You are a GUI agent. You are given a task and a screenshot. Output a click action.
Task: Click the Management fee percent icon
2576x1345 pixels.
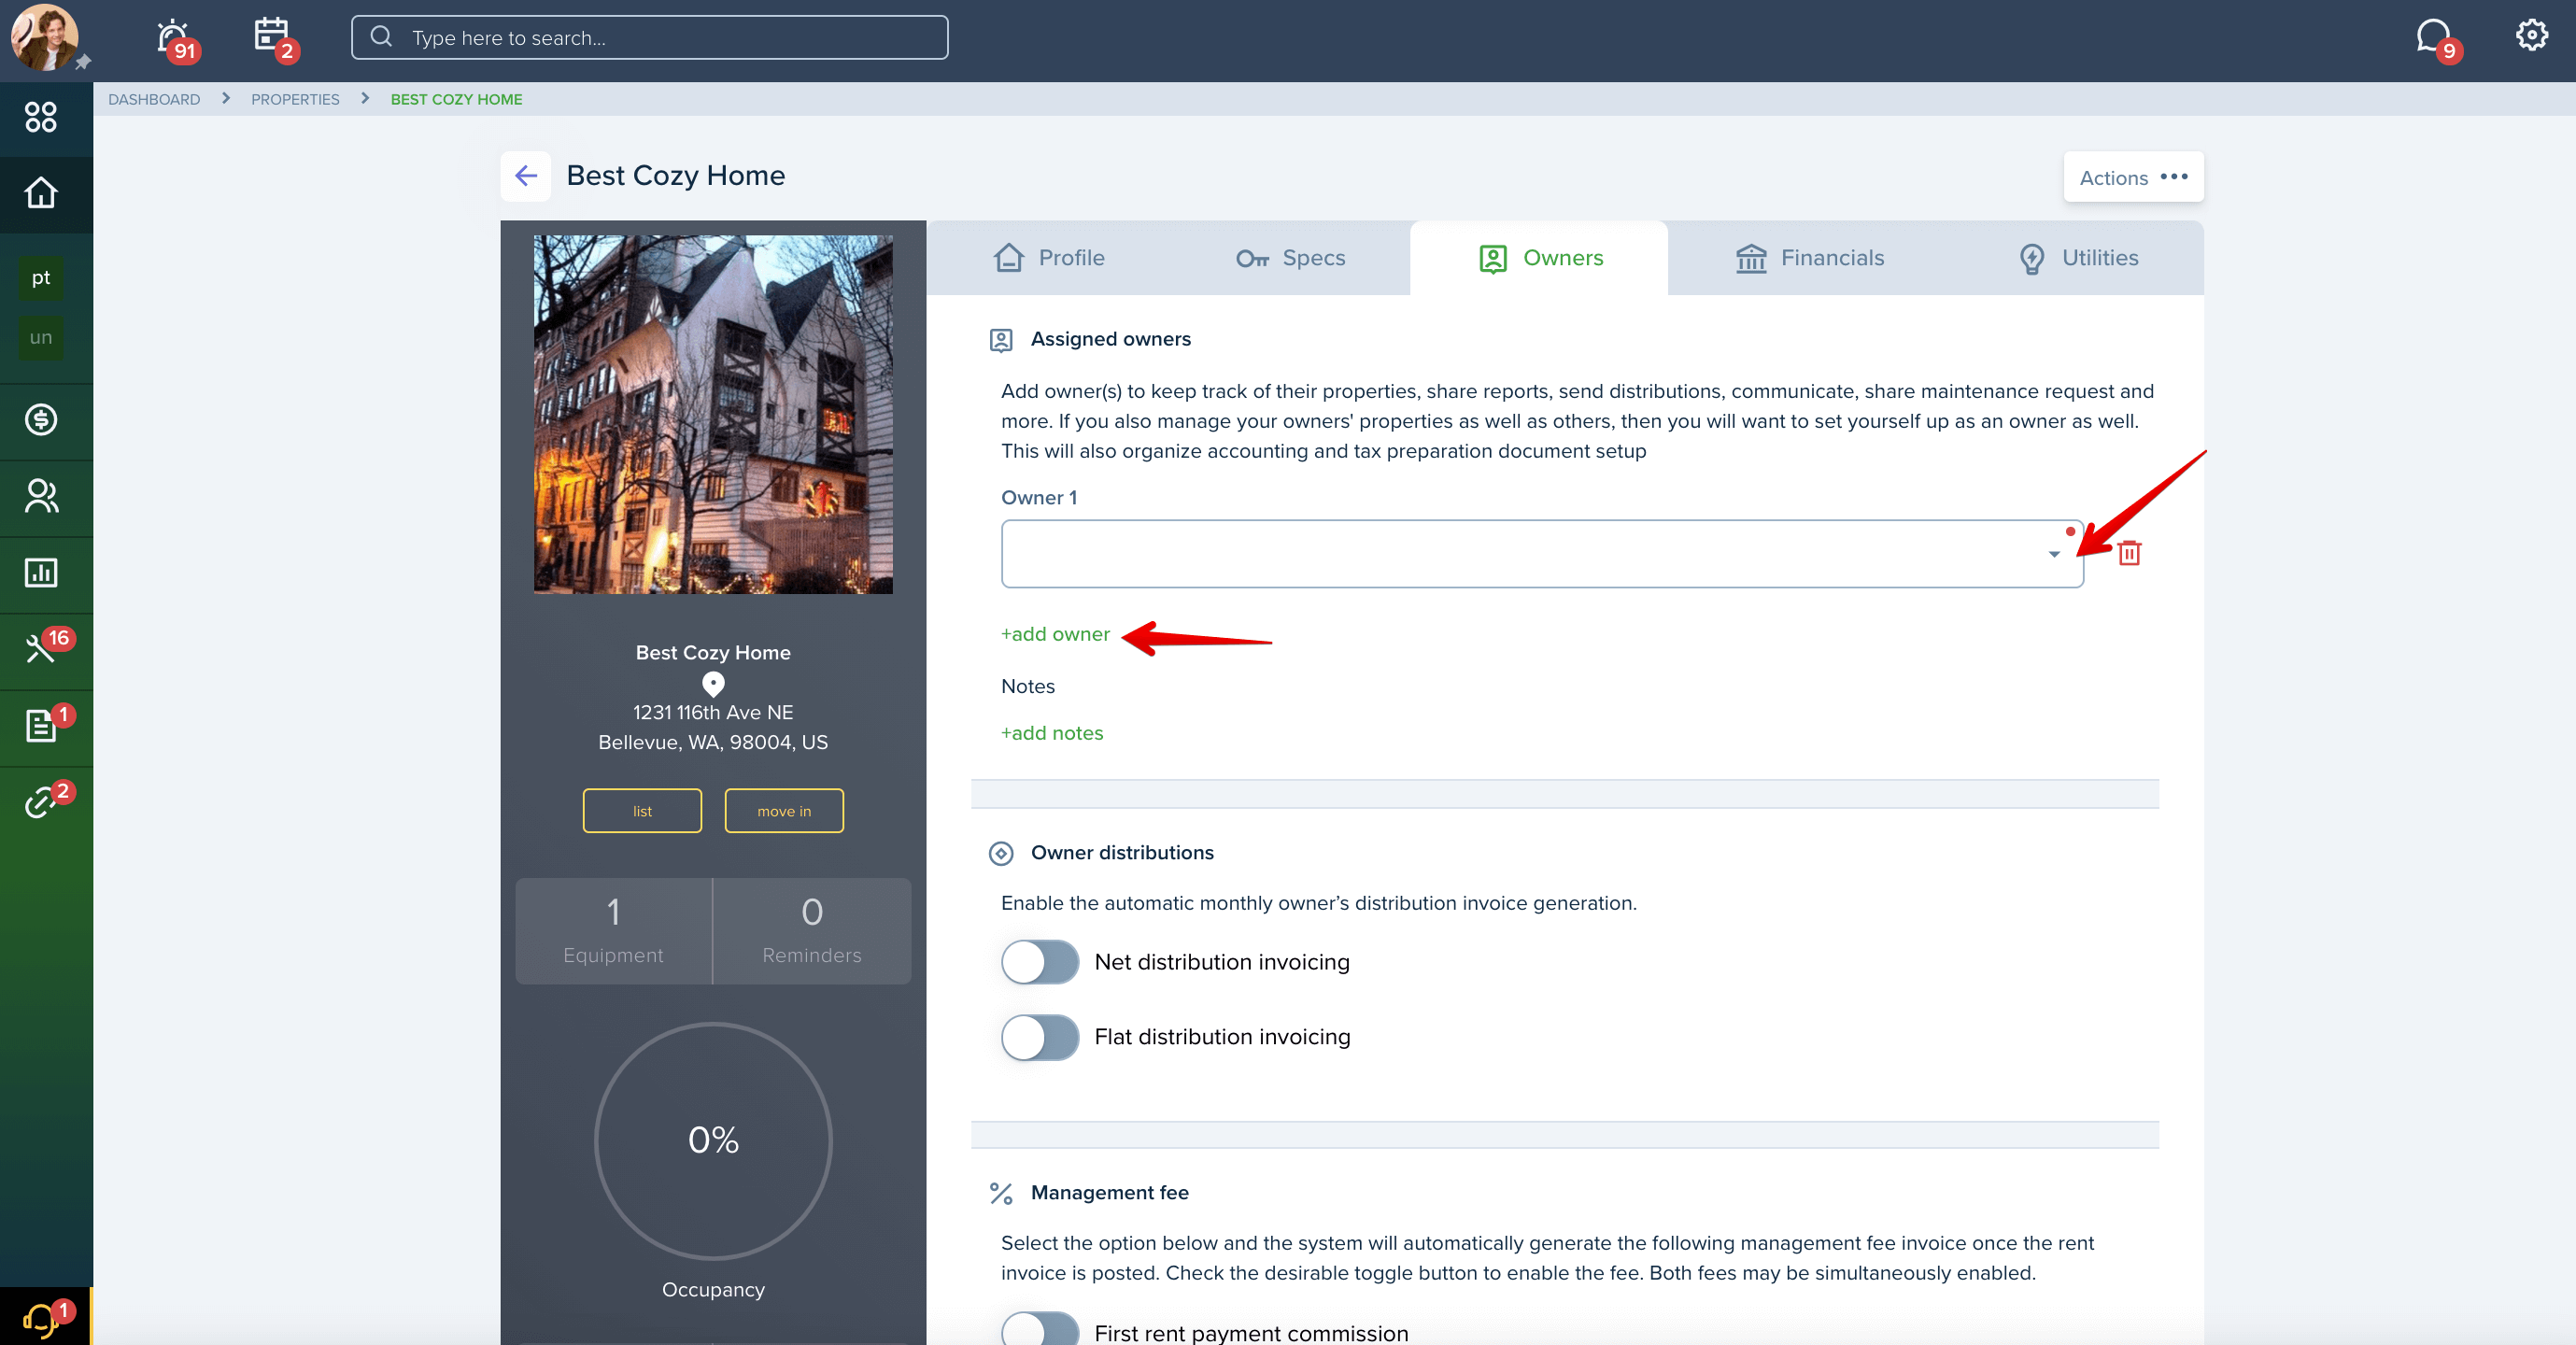[1001, 1193]
